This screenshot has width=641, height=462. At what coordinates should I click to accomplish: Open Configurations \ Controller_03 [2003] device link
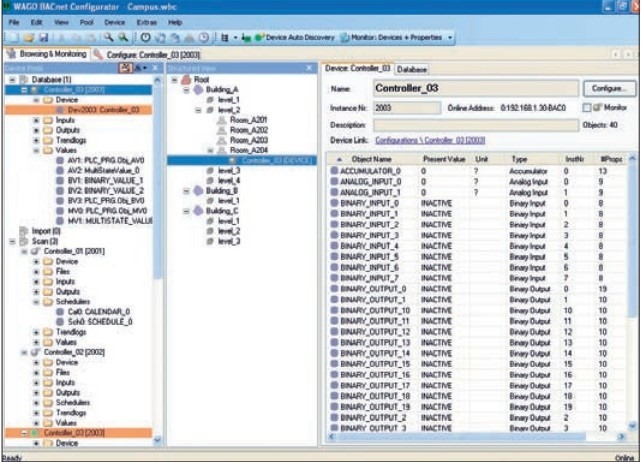[x=430, y=140]
